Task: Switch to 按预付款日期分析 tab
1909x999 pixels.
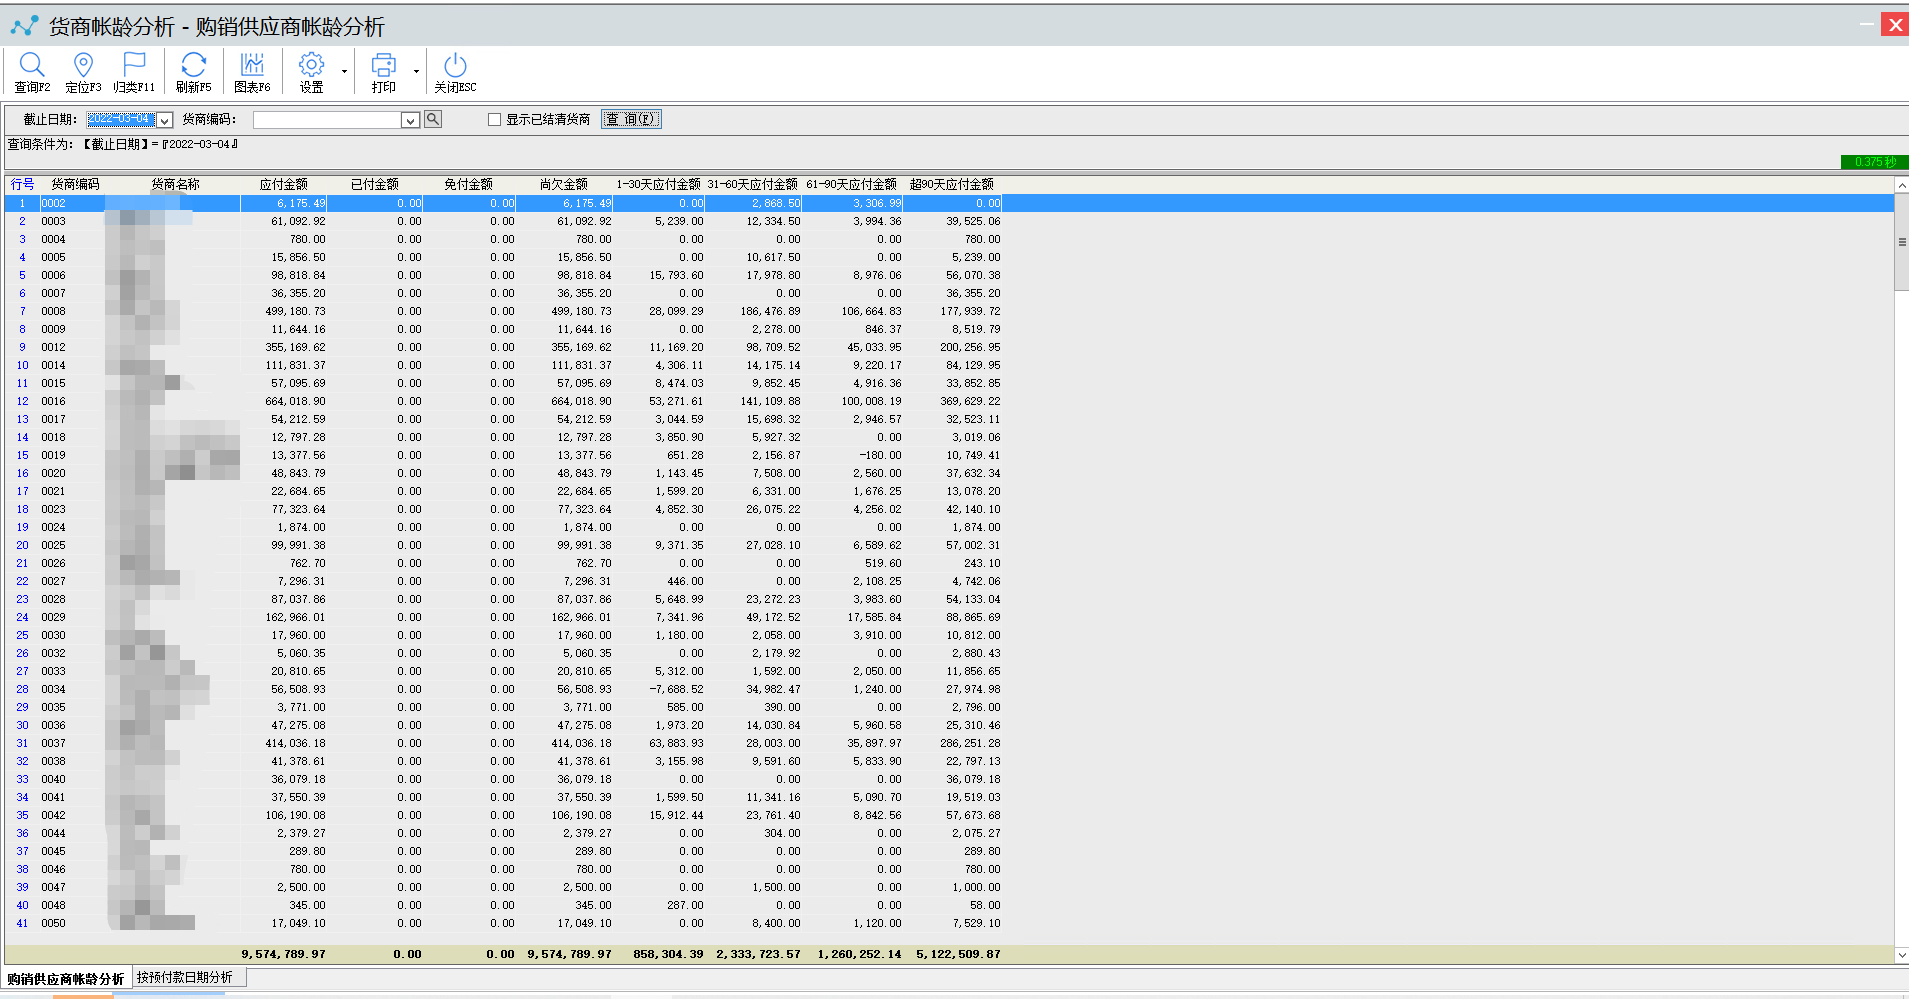Action: click(x=185, y=977)
